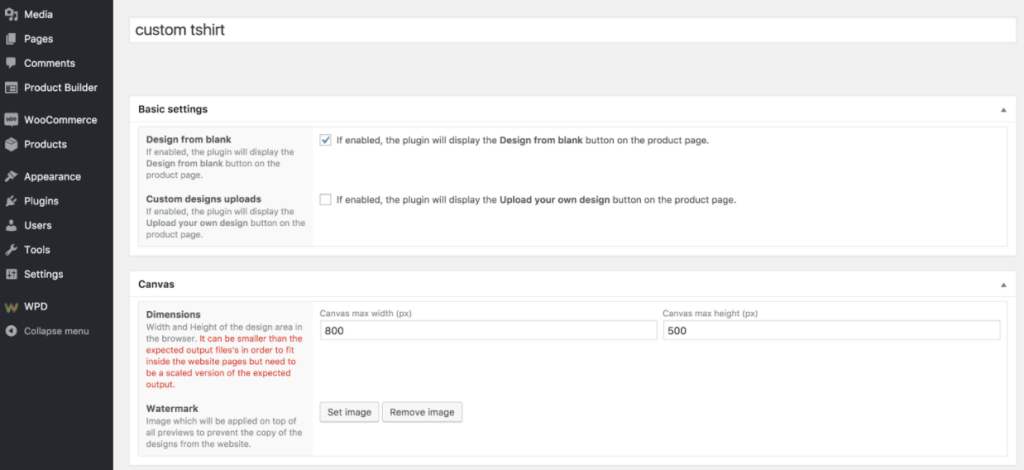This screenshot has height=470, width=1024.
Task: Click the Canvas max width field
Action: point(488,331)
